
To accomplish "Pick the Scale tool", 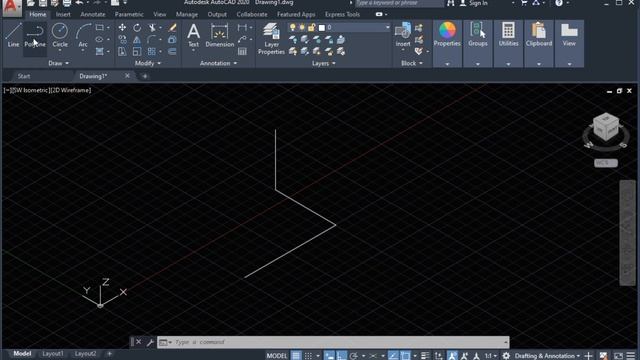I will 137,51.
